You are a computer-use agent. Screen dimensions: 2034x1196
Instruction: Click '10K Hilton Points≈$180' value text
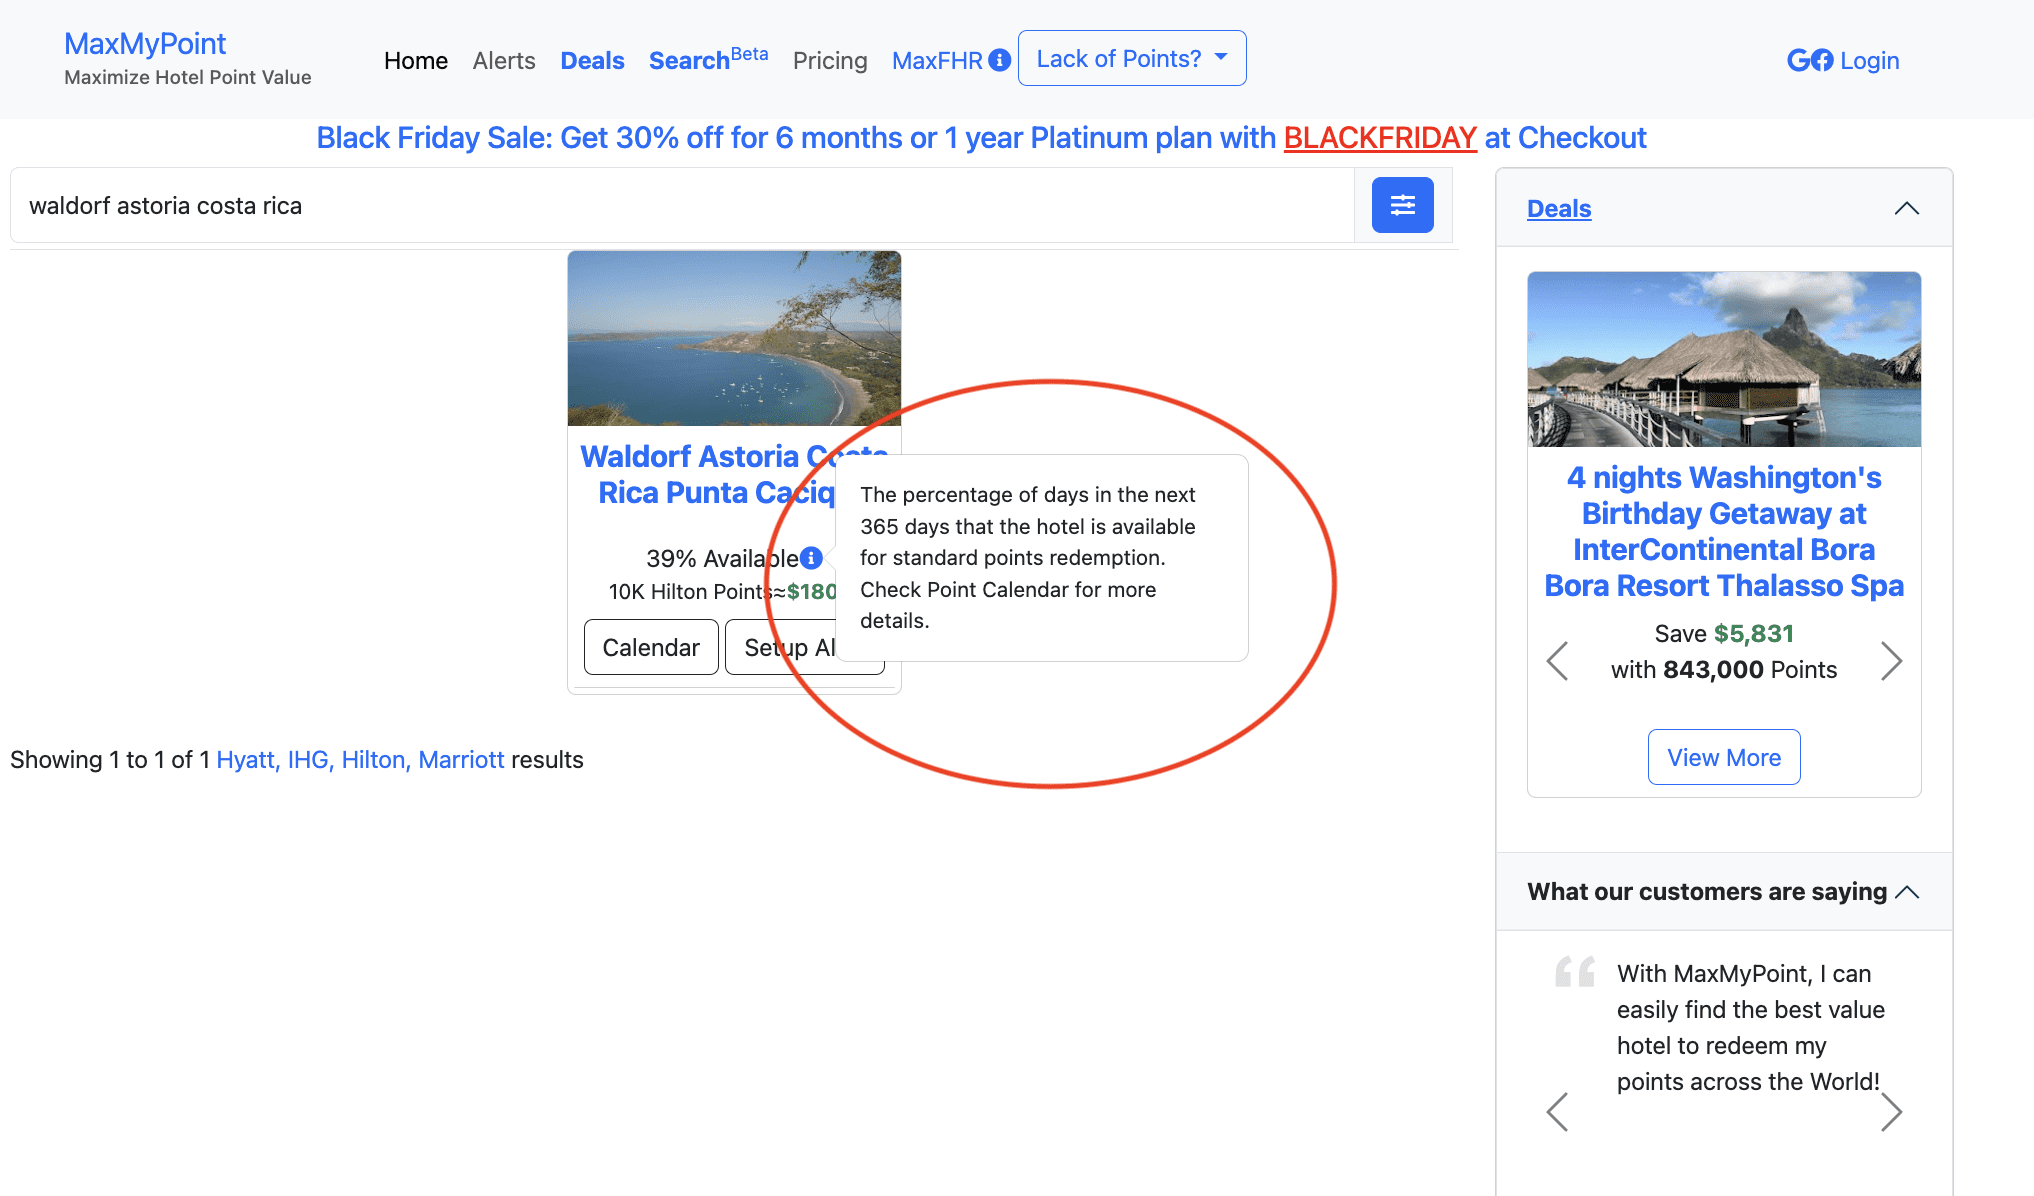pyautogui.click(x=722, y=592)
